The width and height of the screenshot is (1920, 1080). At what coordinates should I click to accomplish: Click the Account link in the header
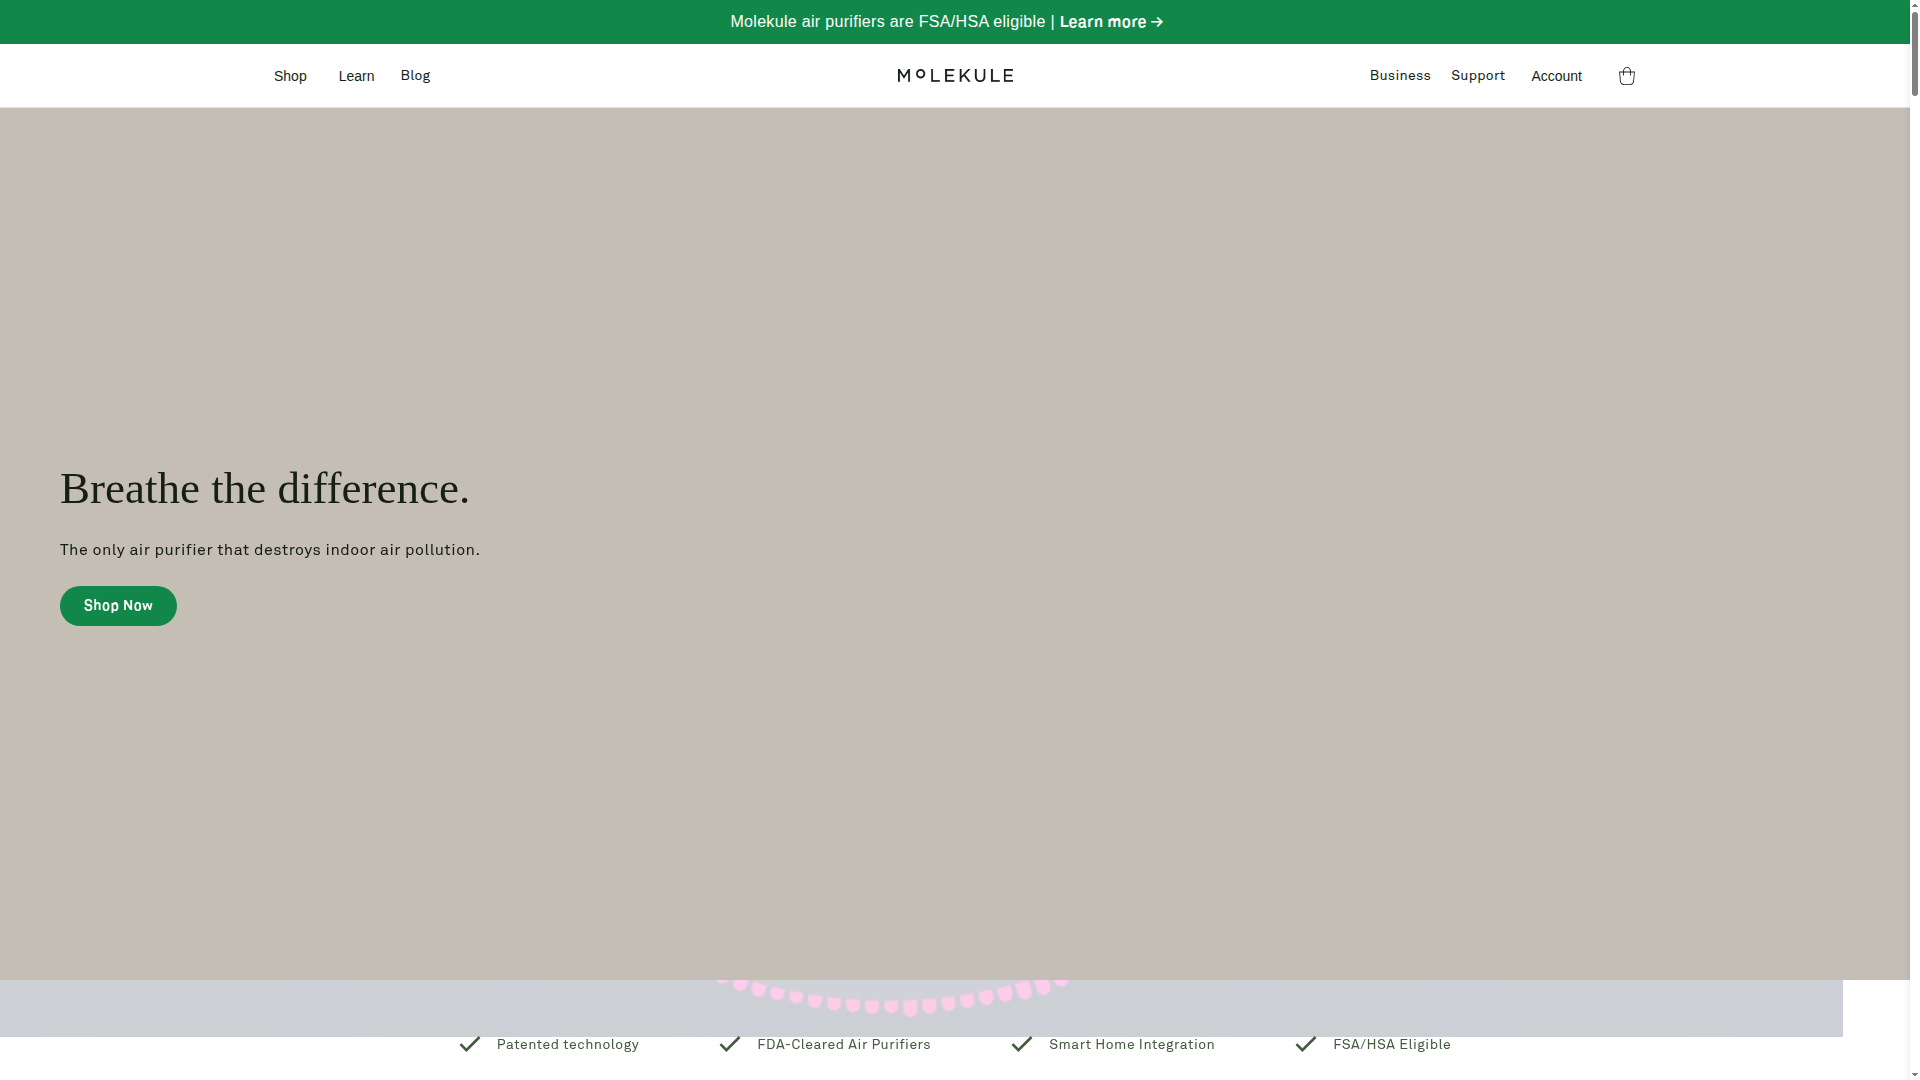click(1556, 76)
